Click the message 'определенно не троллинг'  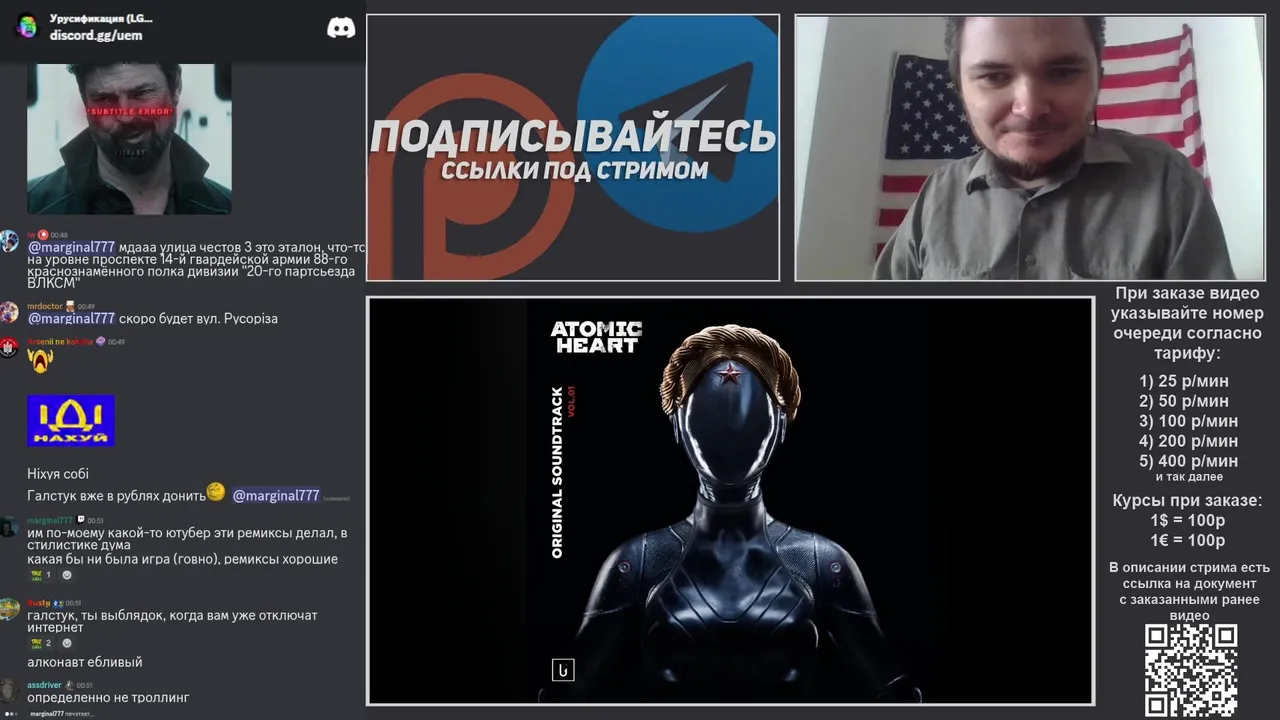coord(108,697)
